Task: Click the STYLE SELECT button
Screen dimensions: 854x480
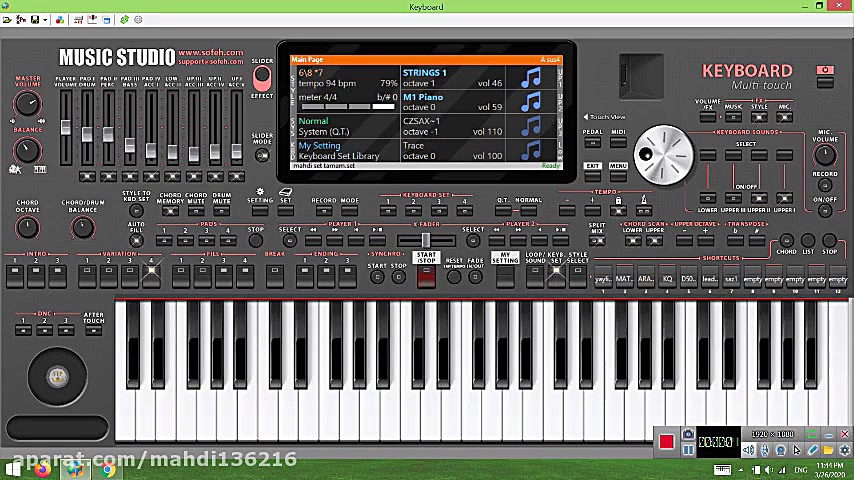Action: [577, 276]
